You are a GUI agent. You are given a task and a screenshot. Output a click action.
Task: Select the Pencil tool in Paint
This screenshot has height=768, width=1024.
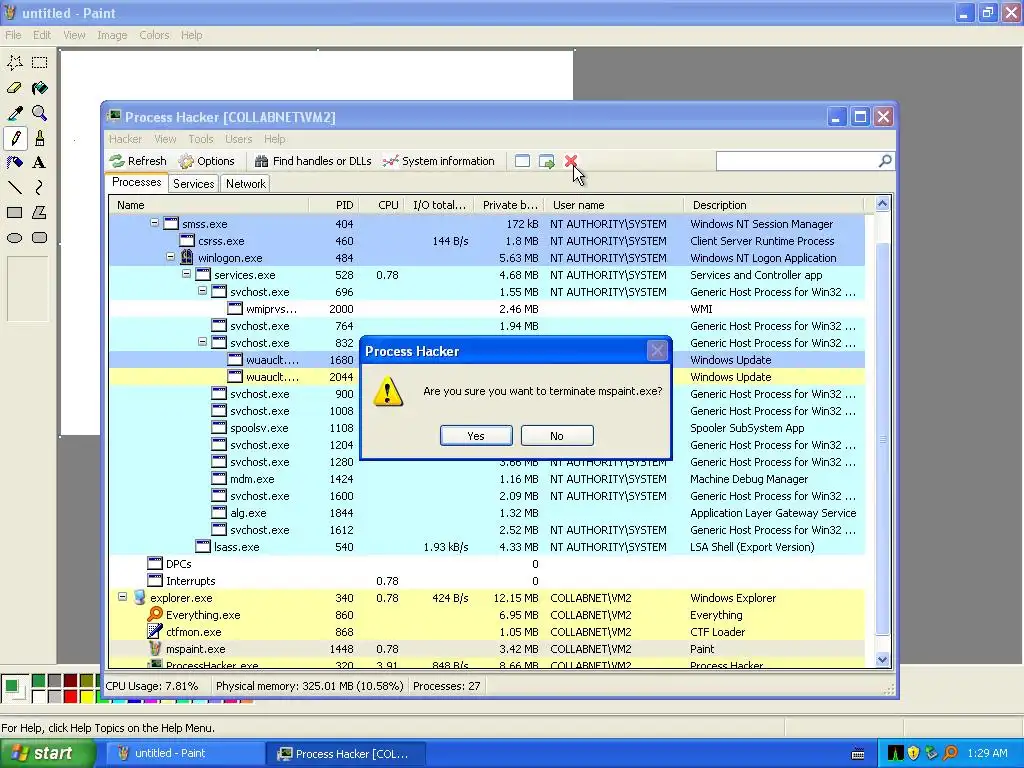click(x=15, y=138)
